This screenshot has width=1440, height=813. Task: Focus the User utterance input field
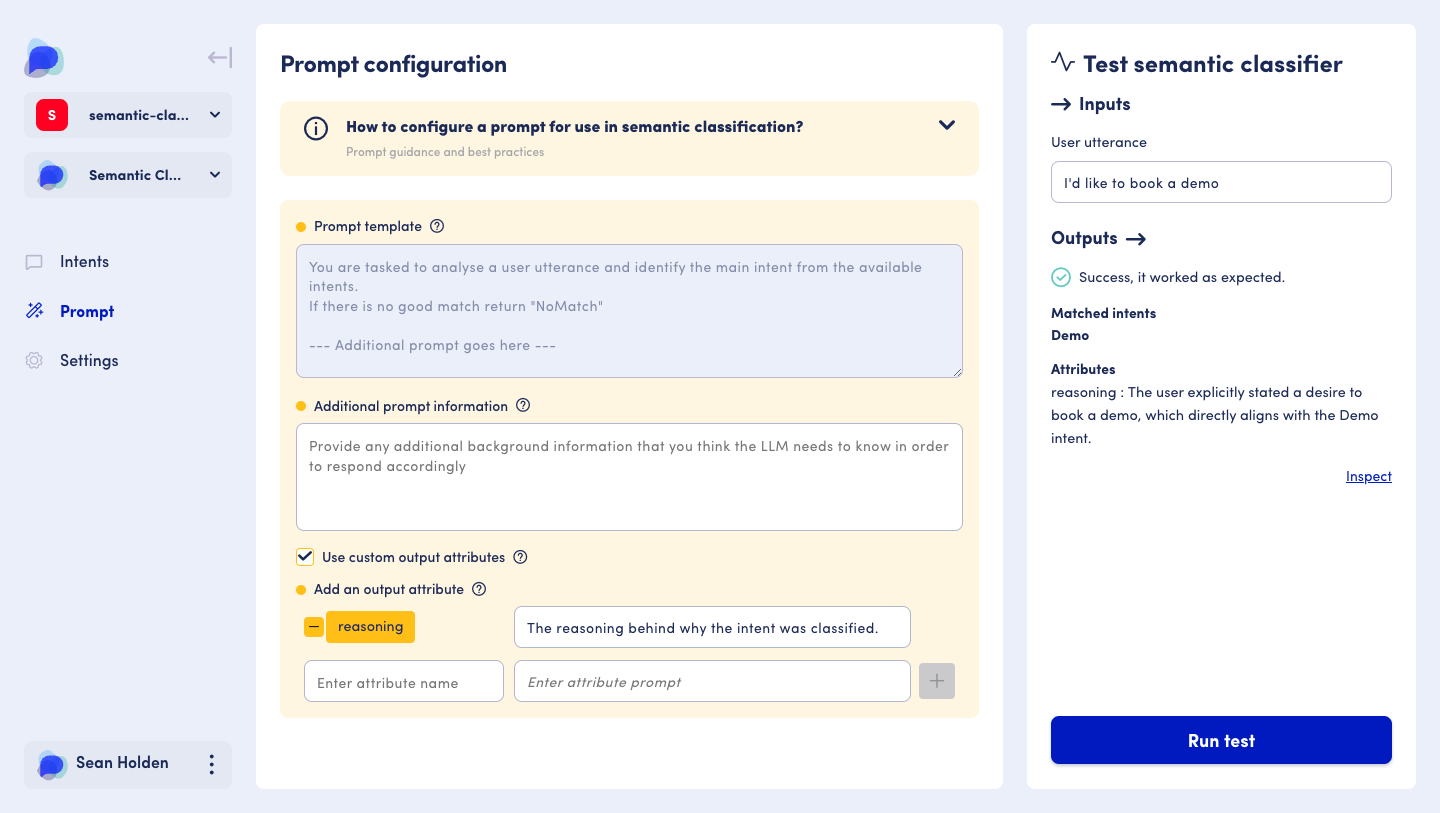click(x=1221, y=183)
